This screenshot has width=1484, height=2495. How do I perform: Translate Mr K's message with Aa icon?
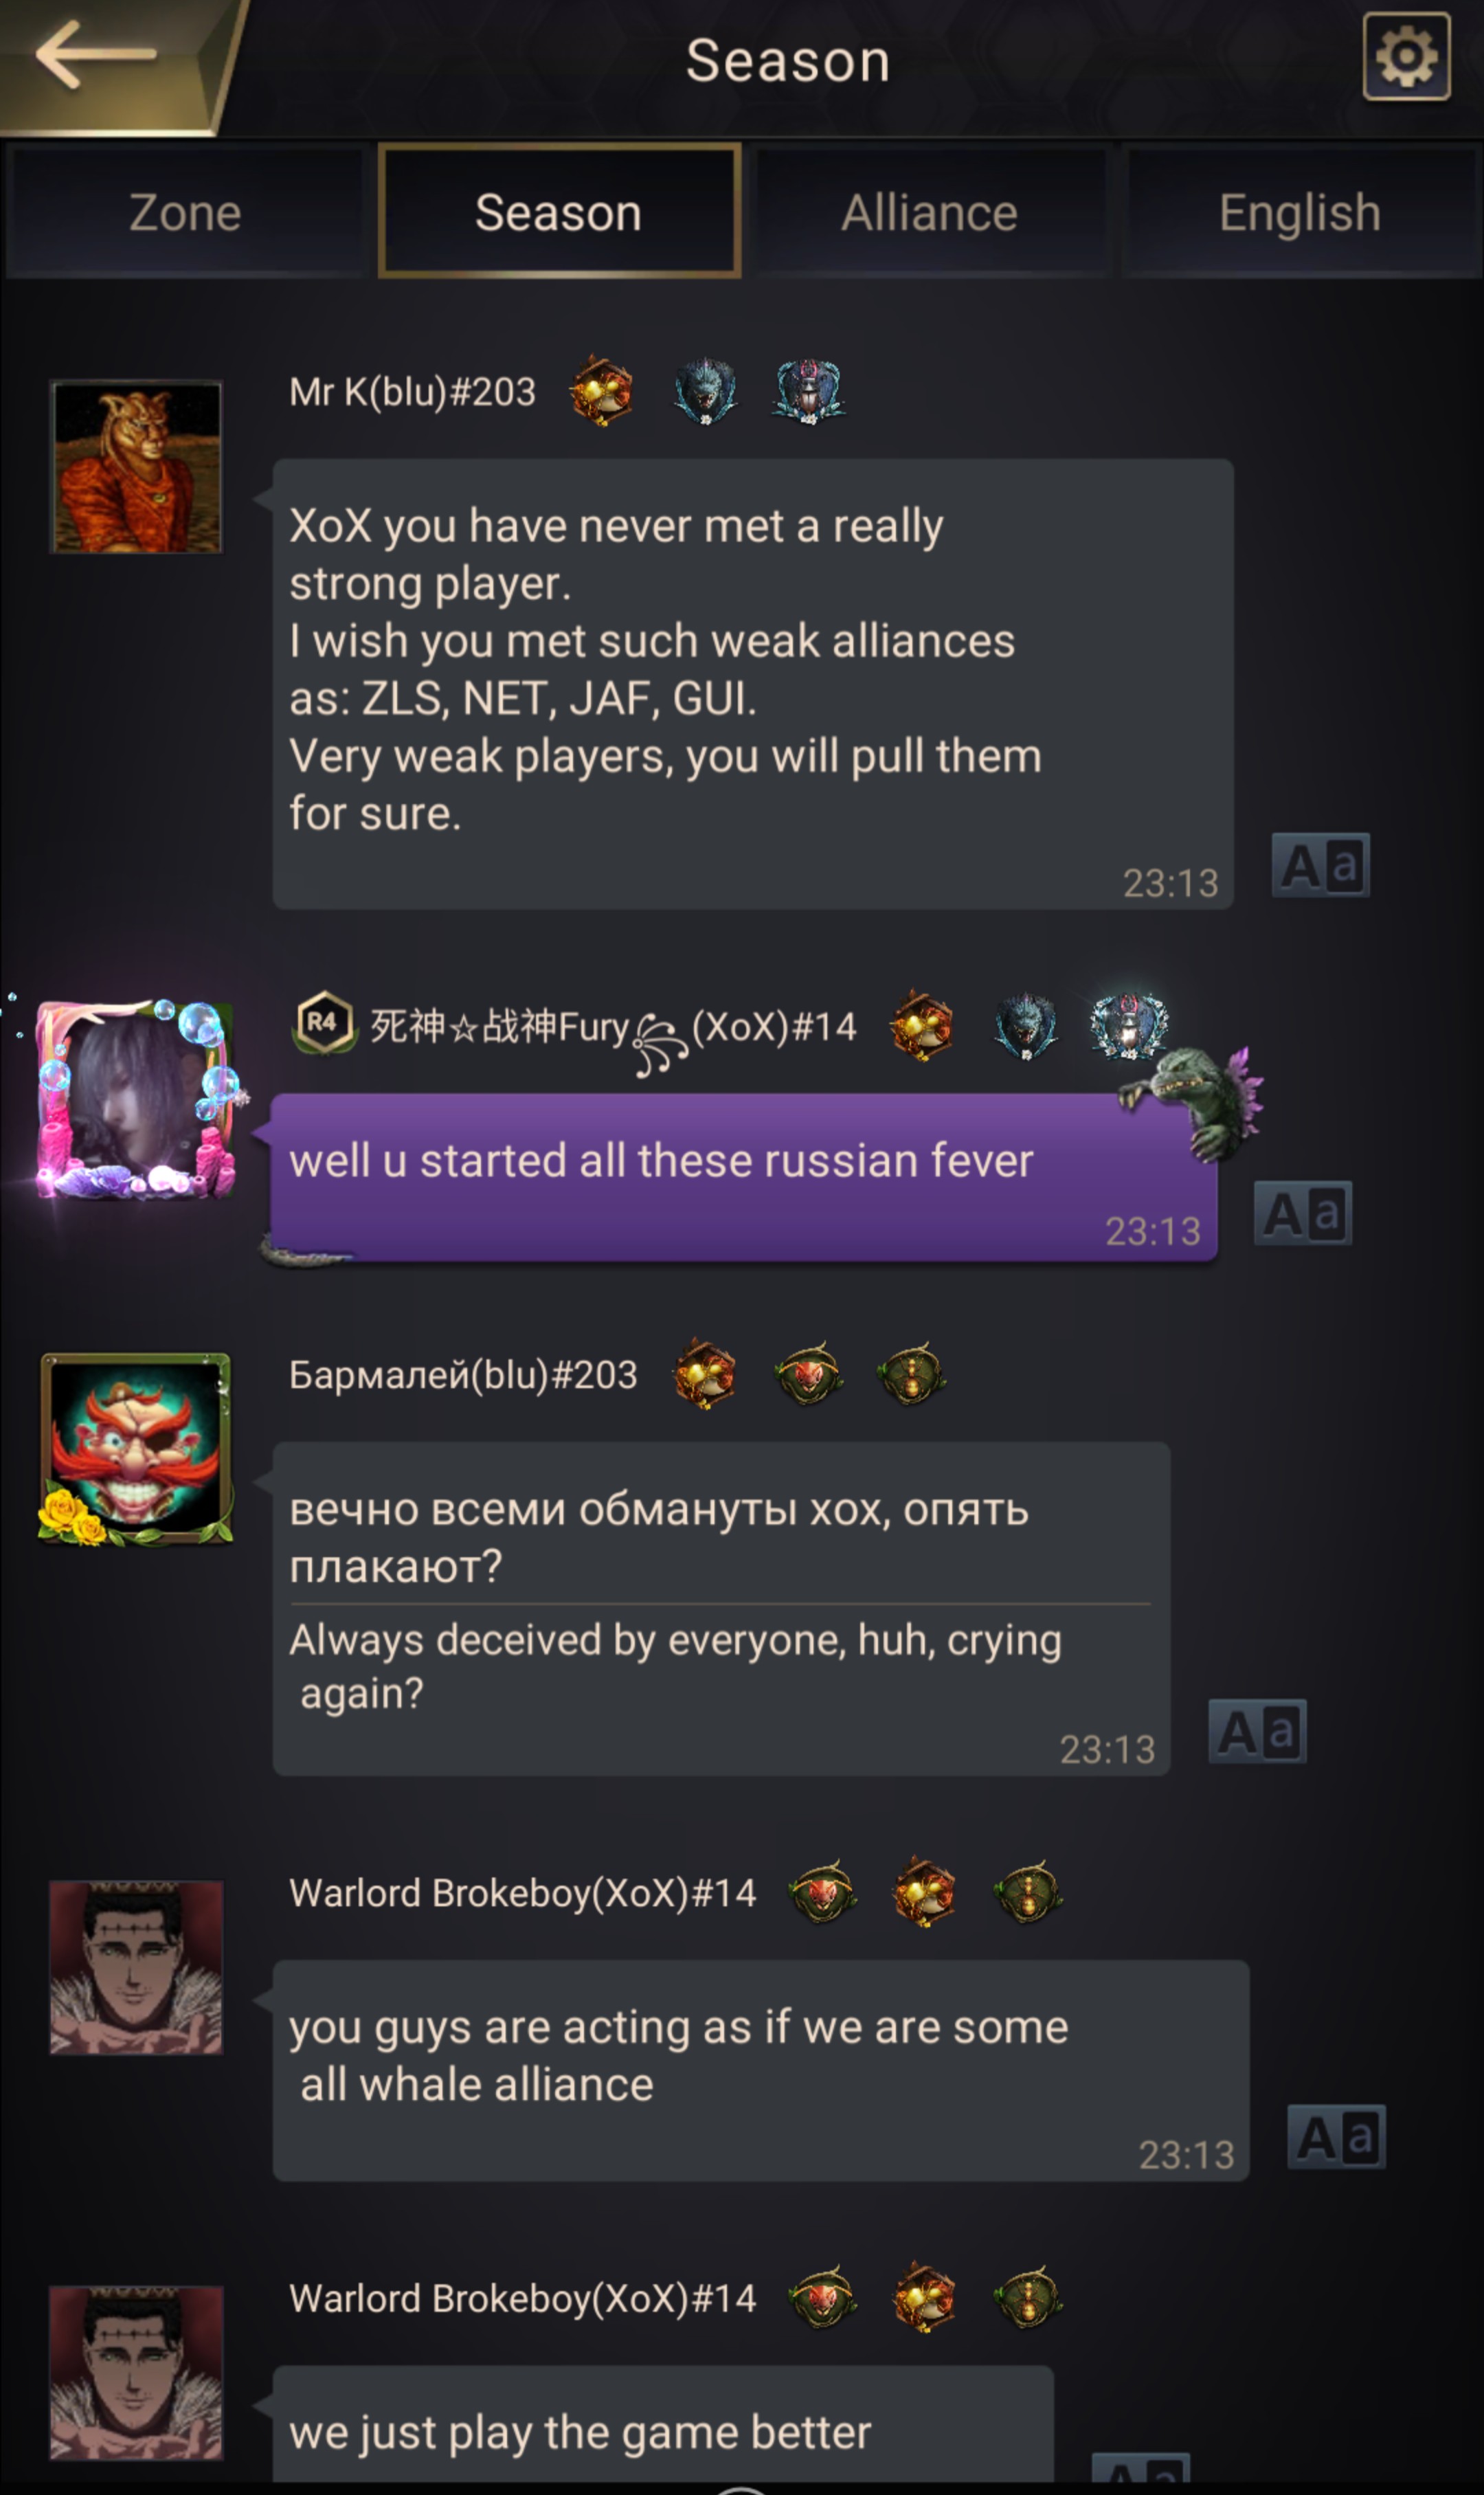pos(1320,865)
